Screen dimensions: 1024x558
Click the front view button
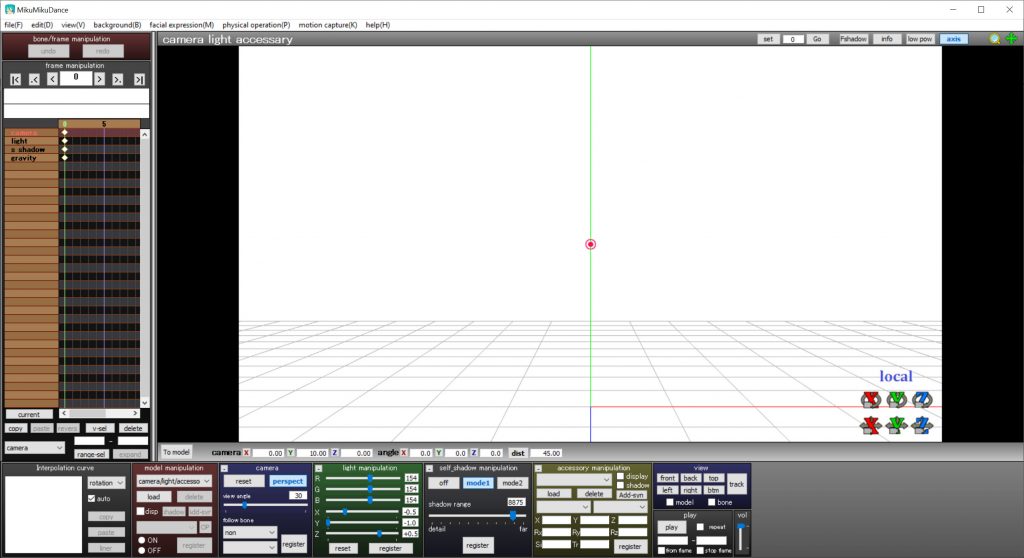click(x=667, y=478)
